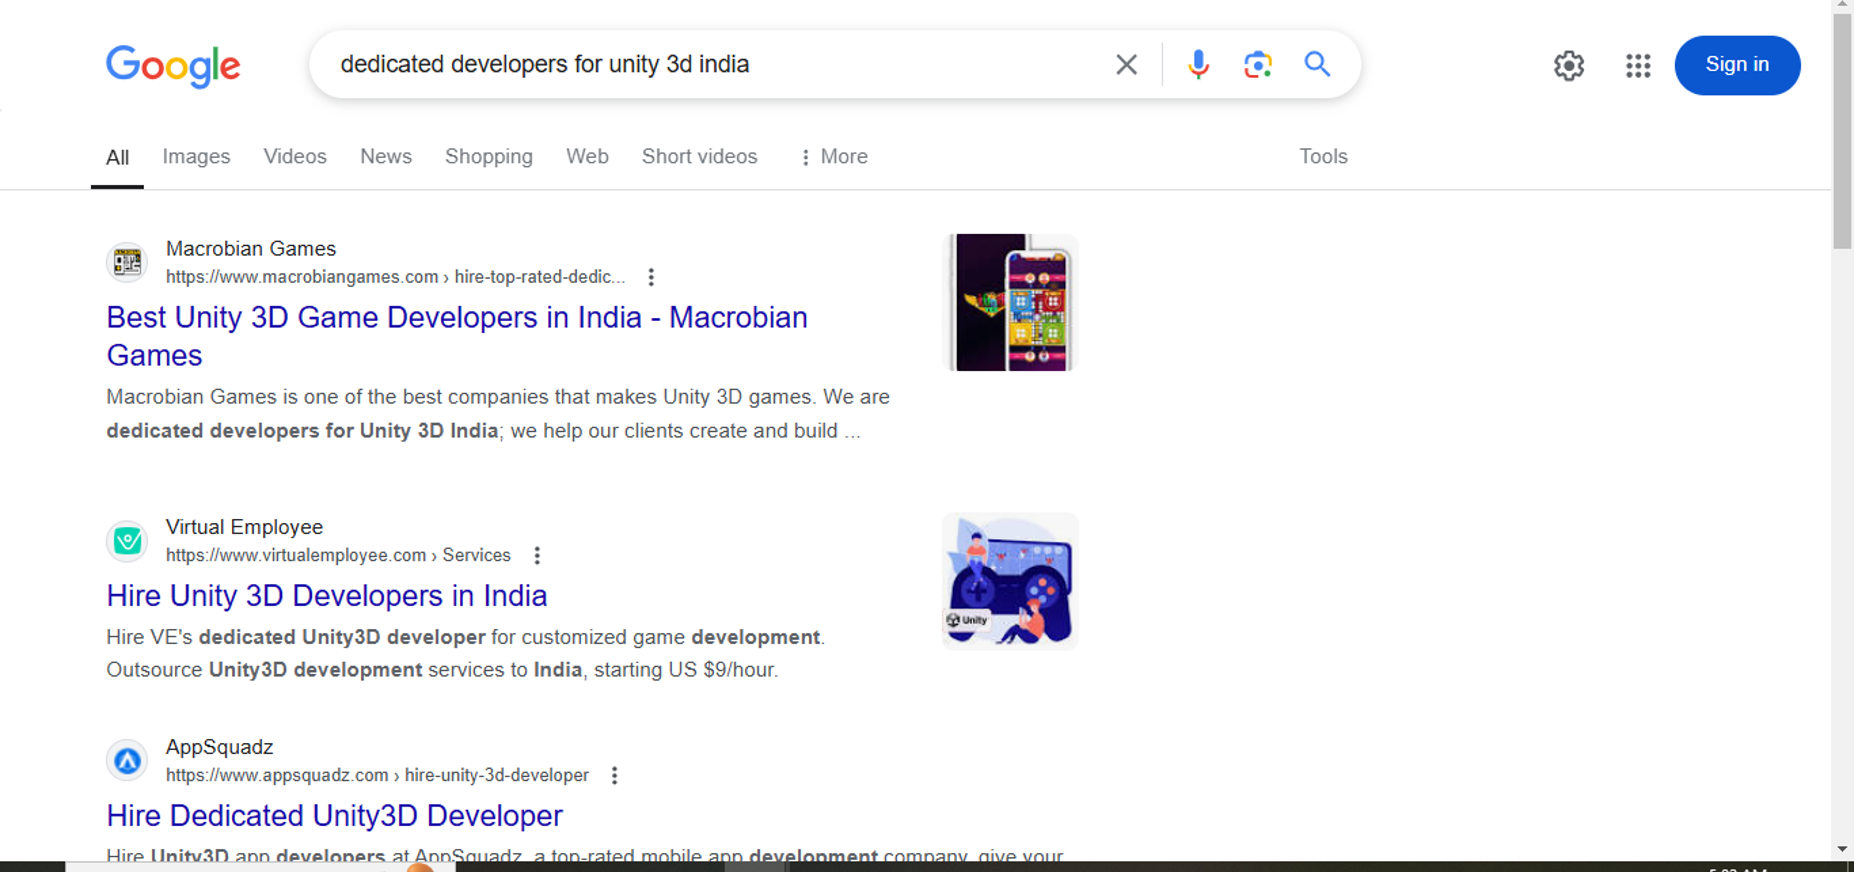This screenshot has width=1854, height=872.
Task: Click the Macrobian Games ludo thumbnail
Action: tap(1011, 303)
